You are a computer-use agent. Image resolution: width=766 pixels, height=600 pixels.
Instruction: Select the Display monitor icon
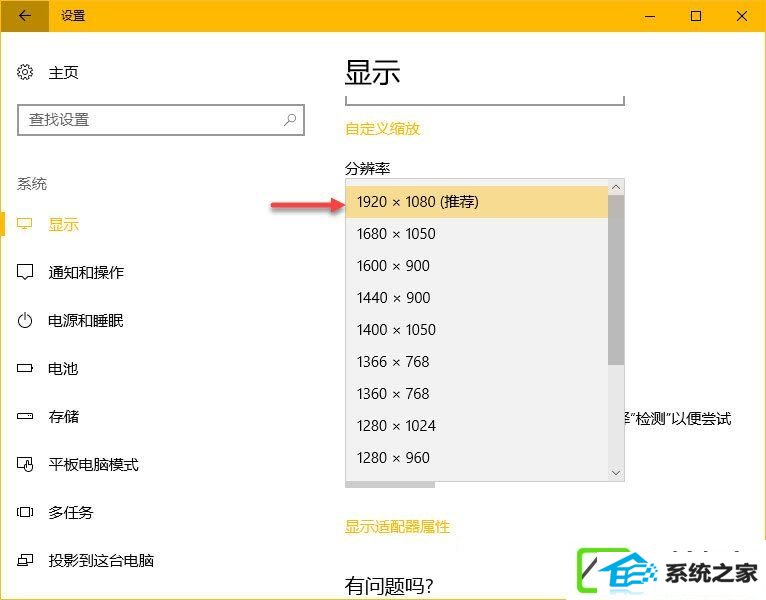pos(24,224)
